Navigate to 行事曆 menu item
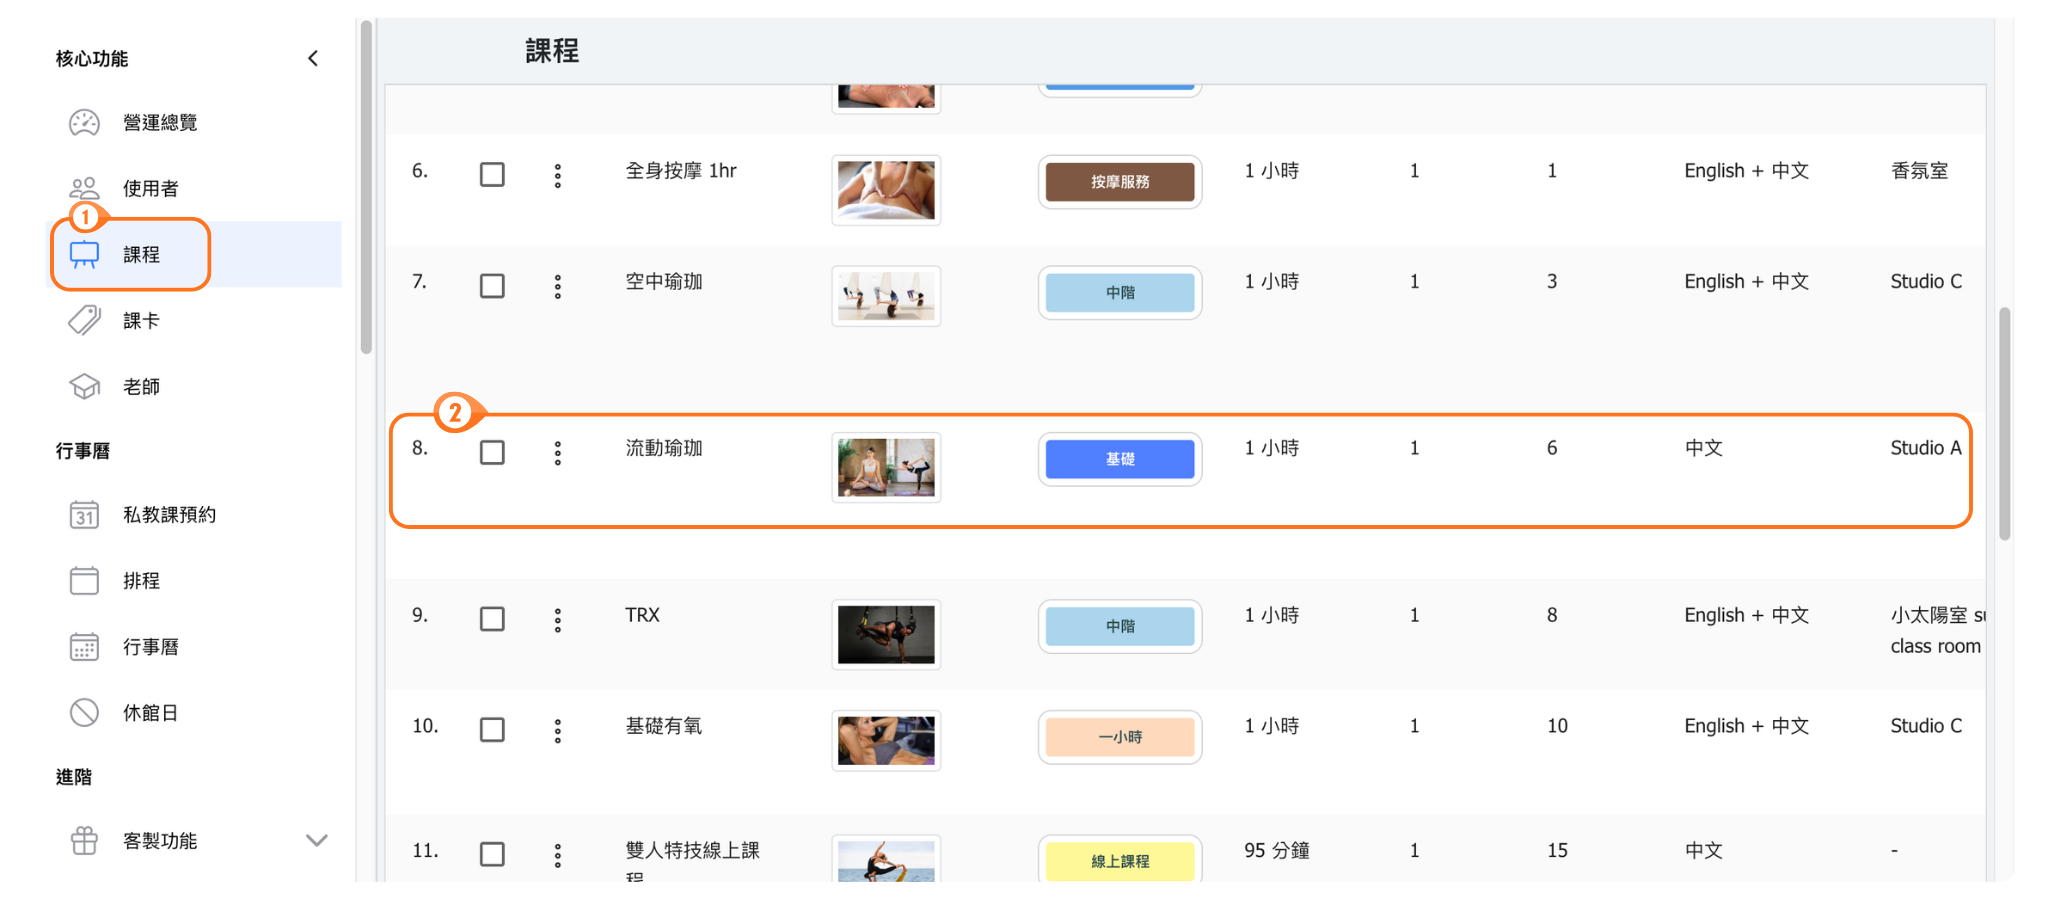 click(x=150, y=647)
